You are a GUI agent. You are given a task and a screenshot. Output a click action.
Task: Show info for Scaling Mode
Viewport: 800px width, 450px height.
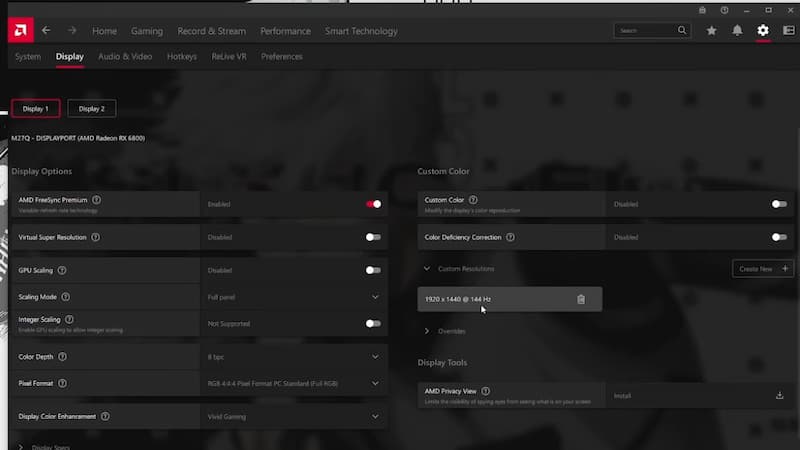point(66,297)
